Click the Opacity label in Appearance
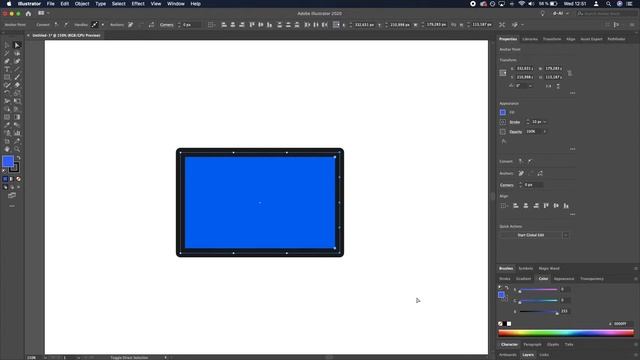Viewport: 640px width, 360px height. point(516,132)
